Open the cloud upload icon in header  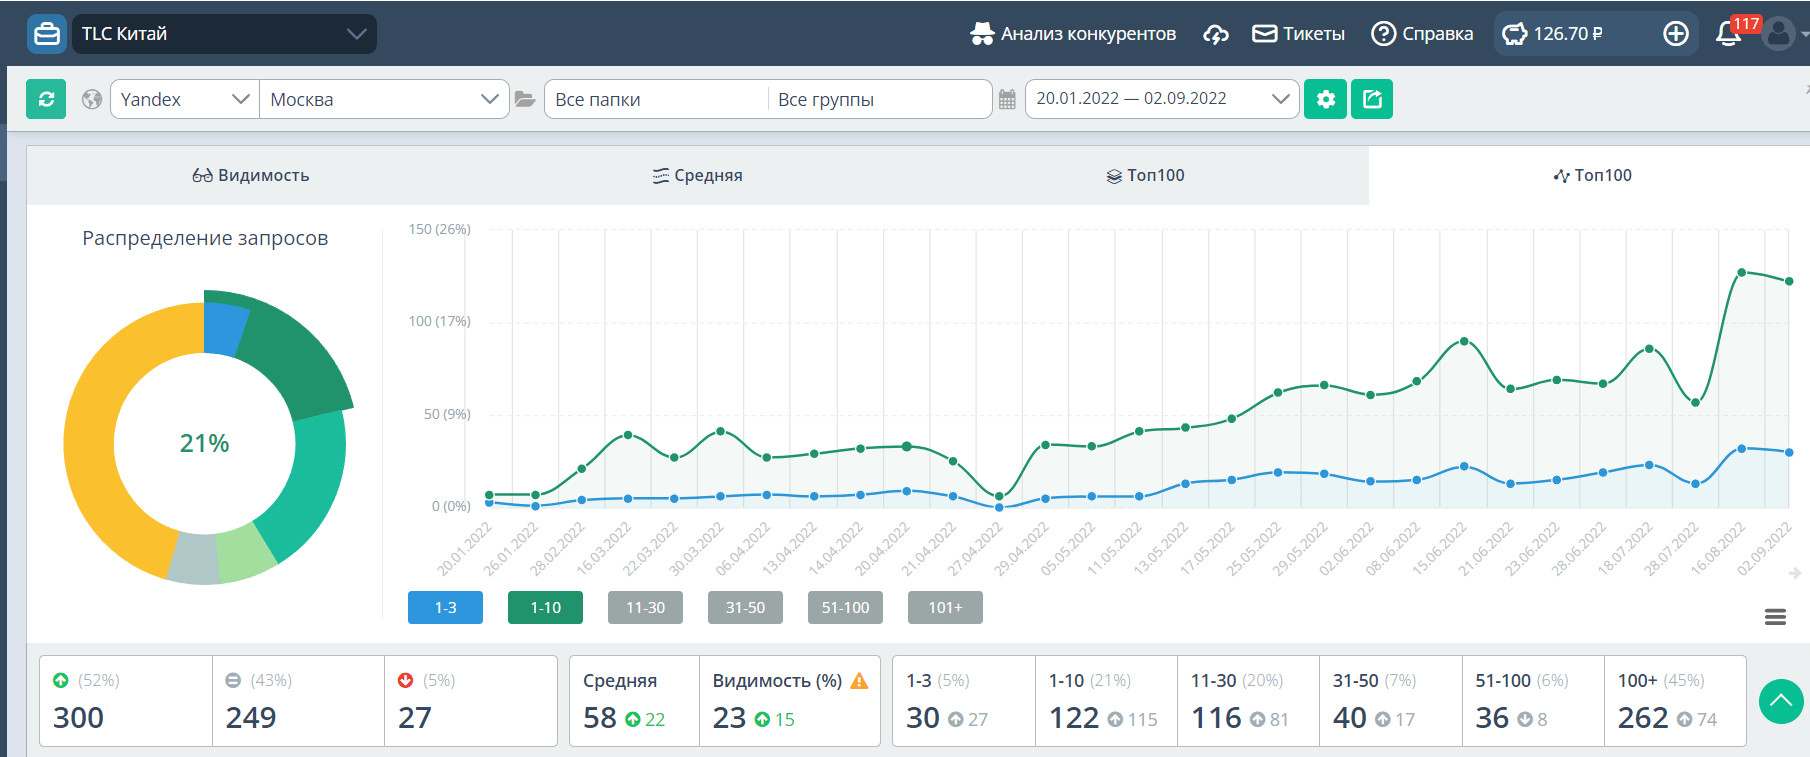point(1215,34)
